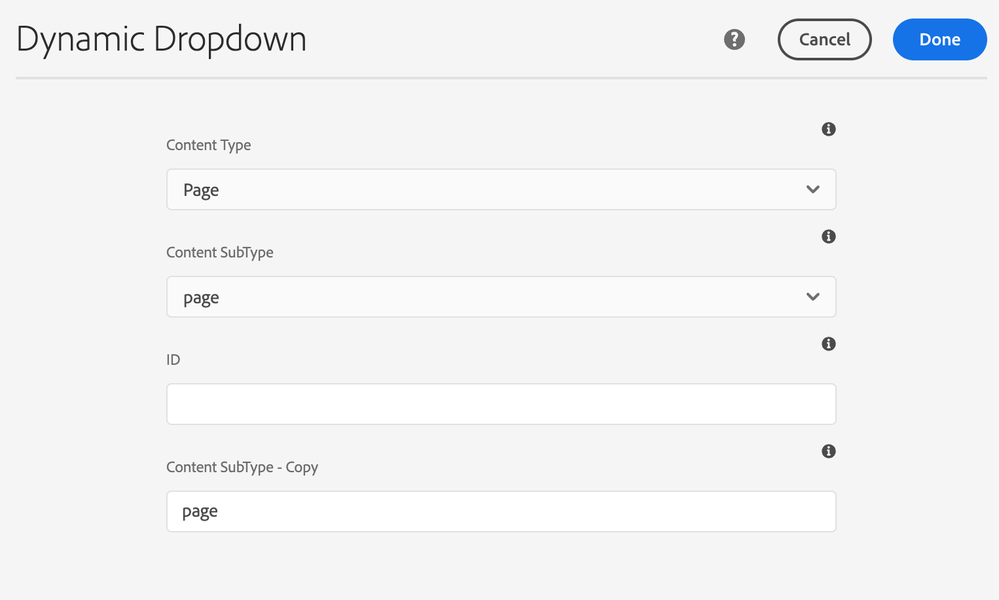The width and height of the screenshot is (999, 600).
Task: Expand the Content SubType chevron arrow
Action: [813, 297]
